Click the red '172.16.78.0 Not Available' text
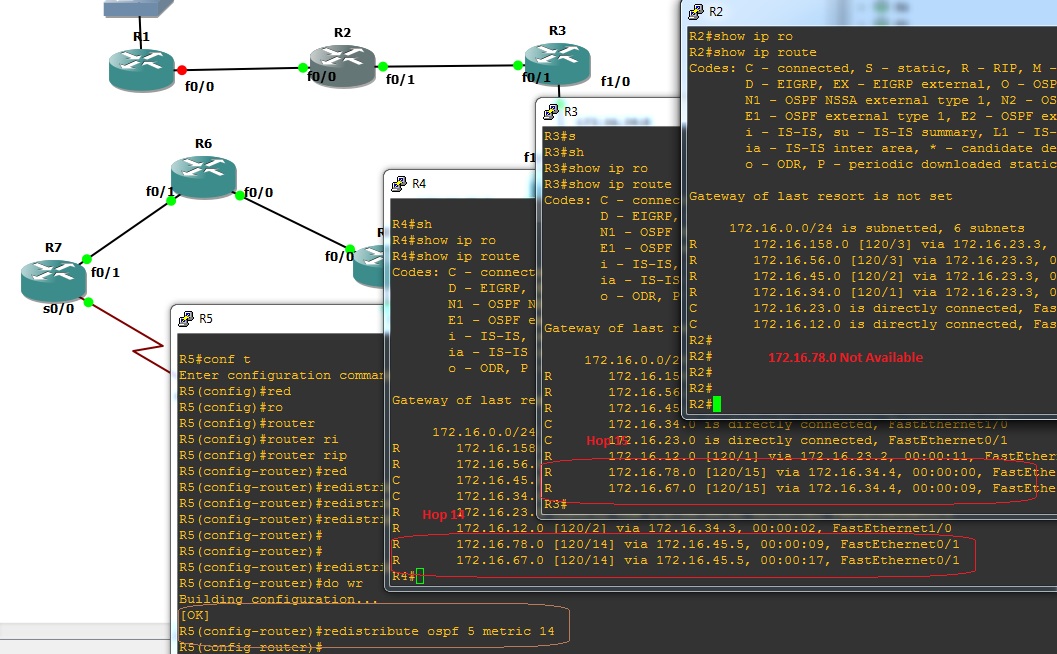This screenshot has height=654, width=1057. (x=844, y=356)
